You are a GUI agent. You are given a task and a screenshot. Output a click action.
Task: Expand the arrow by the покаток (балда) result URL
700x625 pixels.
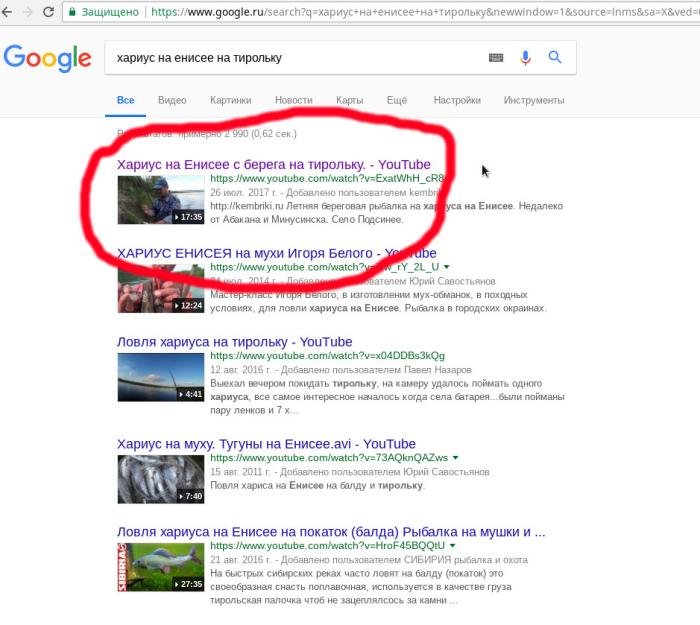tap(452, 546)
